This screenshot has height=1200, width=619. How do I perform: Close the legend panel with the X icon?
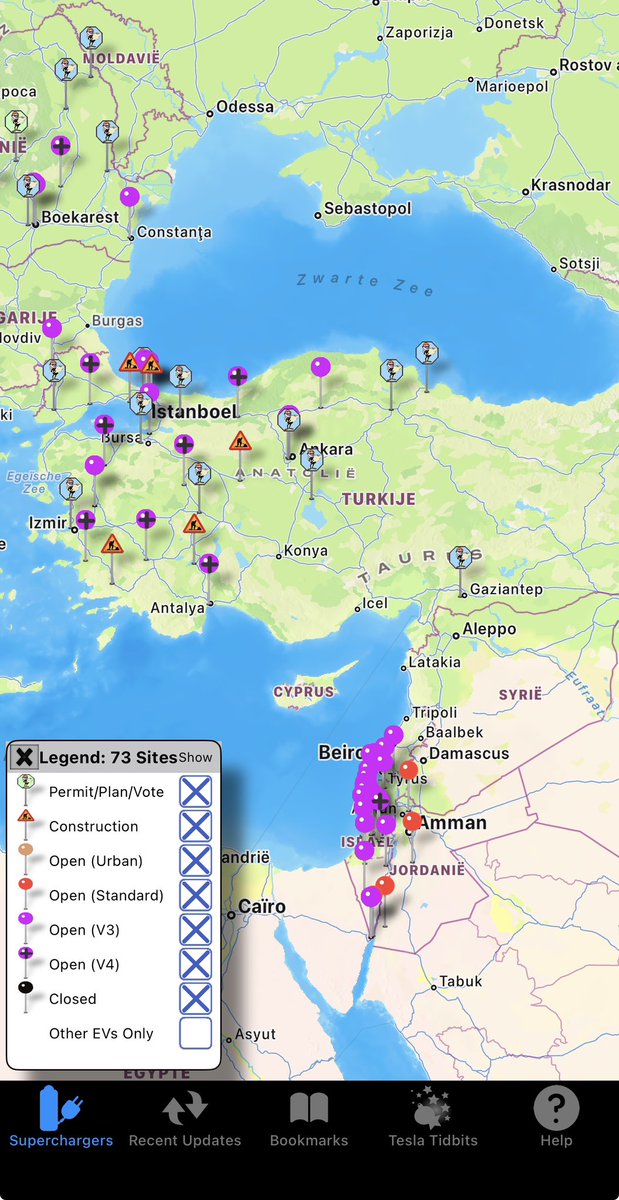coord(25,757)
